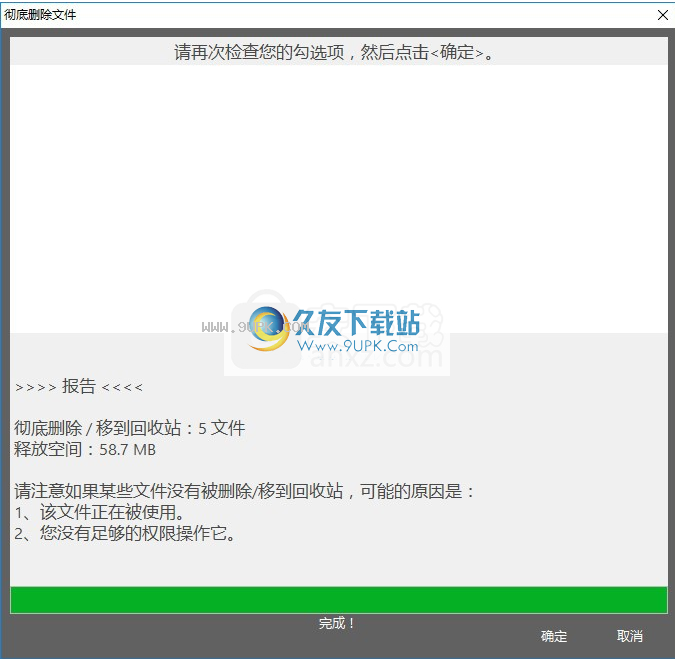Click the 彻底删除文件 window title
Screen dimensions: 675x659
click(40, 15)
